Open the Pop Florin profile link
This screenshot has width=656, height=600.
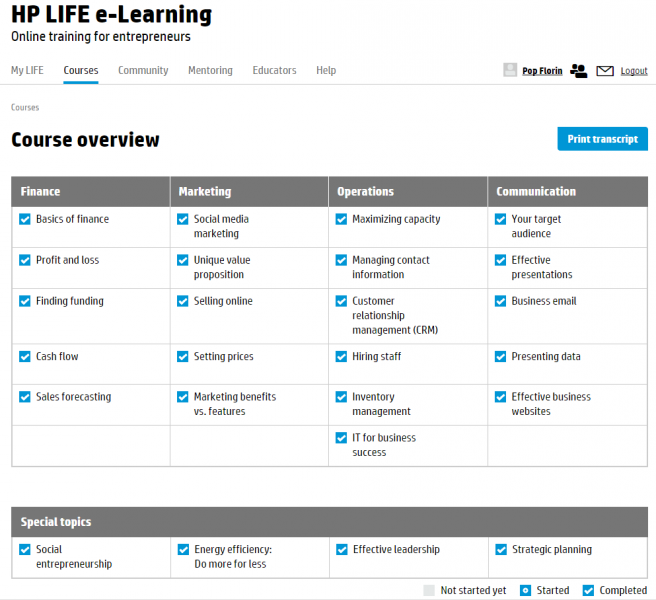(542, 71)
